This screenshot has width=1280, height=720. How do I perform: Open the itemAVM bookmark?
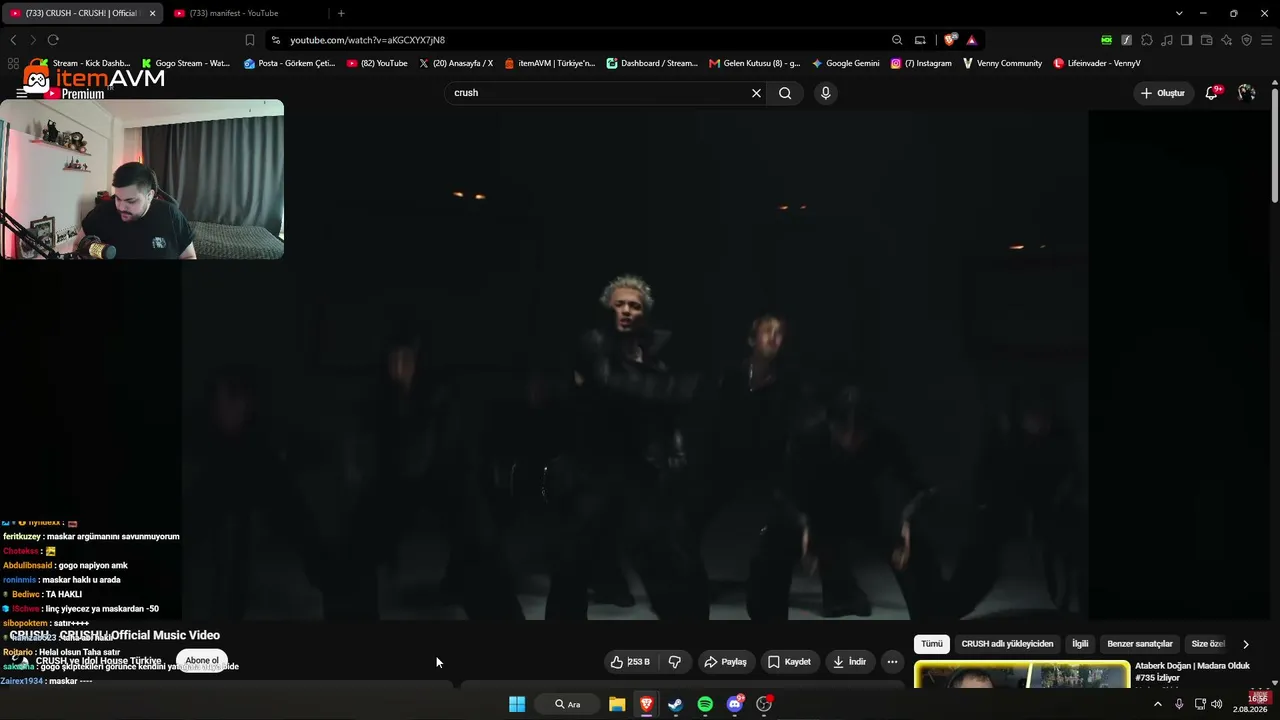point(550,63)
